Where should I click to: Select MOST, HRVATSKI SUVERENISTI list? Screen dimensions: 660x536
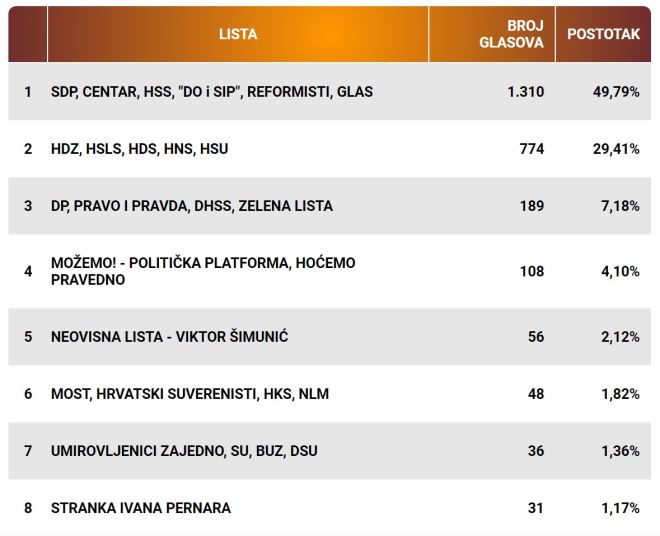point(190,394)
